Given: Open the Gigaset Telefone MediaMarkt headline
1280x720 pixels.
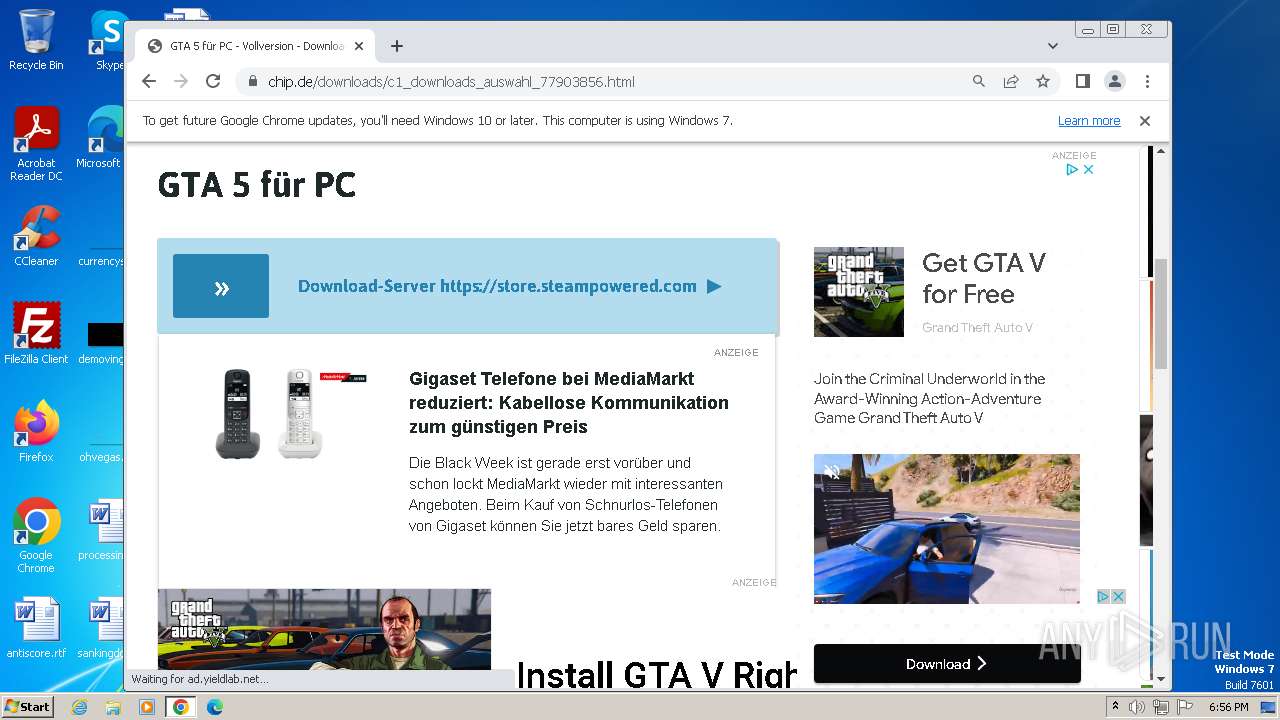Looking at the screenshot, I should pyautogui.click(x=569, y=403).
